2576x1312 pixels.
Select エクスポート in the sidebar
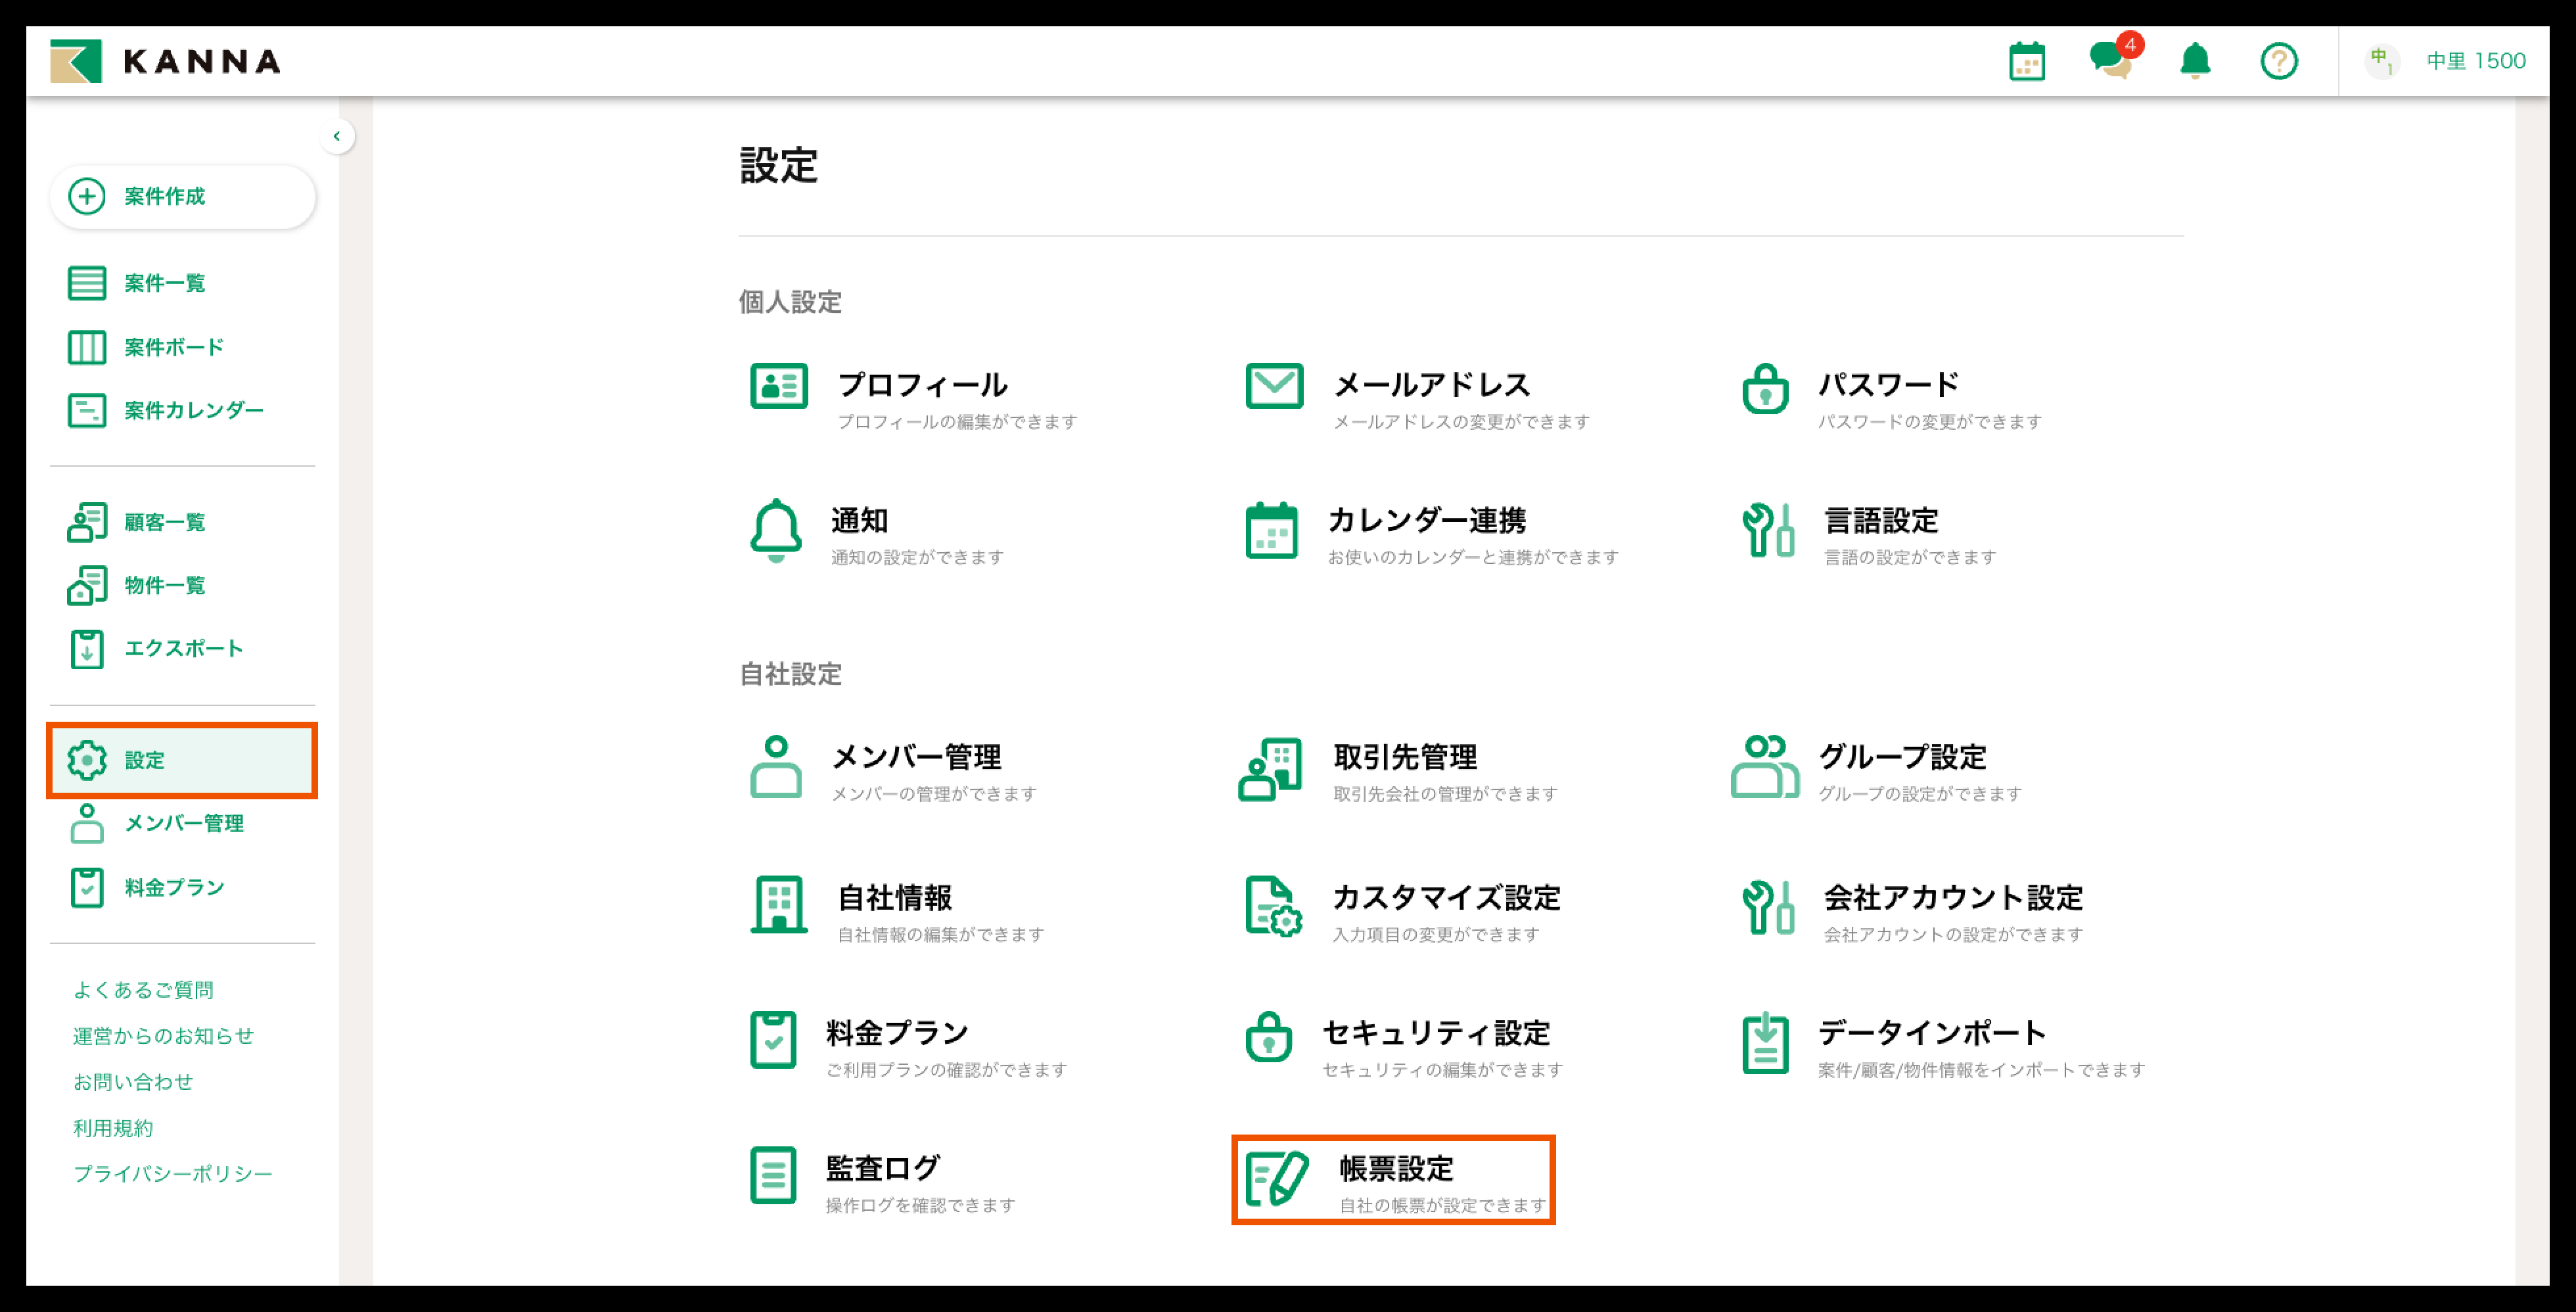coord(183,648)
